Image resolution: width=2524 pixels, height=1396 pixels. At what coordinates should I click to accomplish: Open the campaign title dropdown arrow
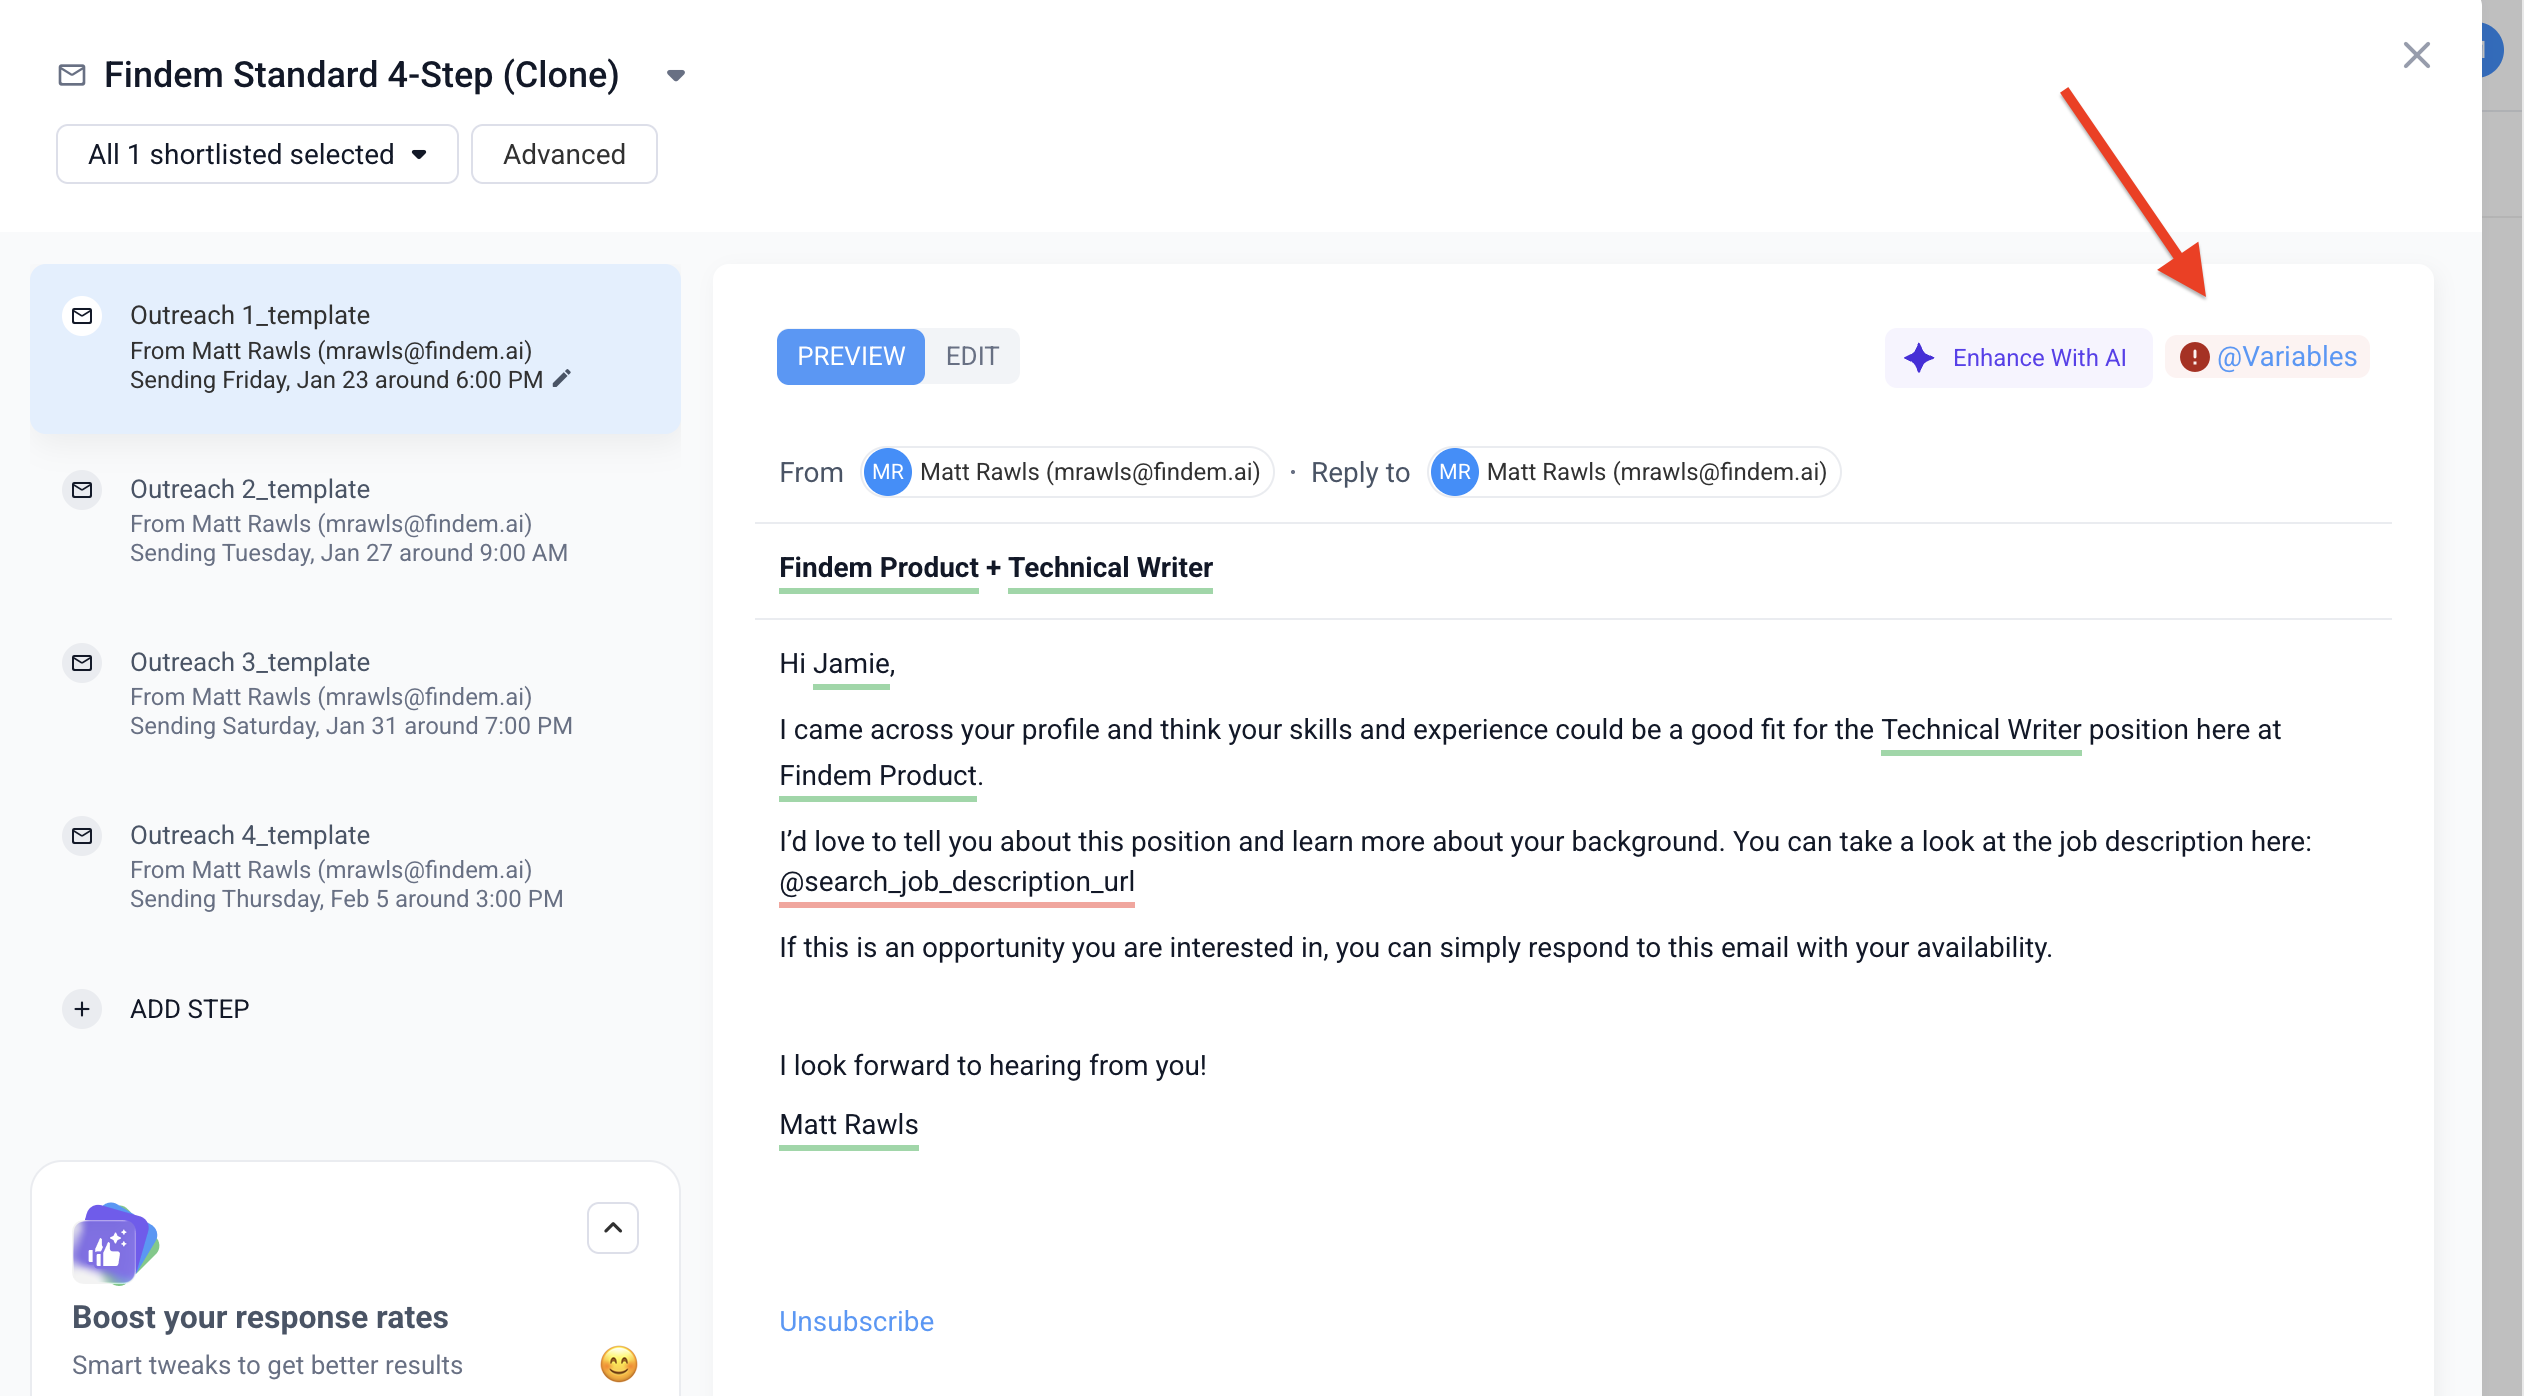676,76
